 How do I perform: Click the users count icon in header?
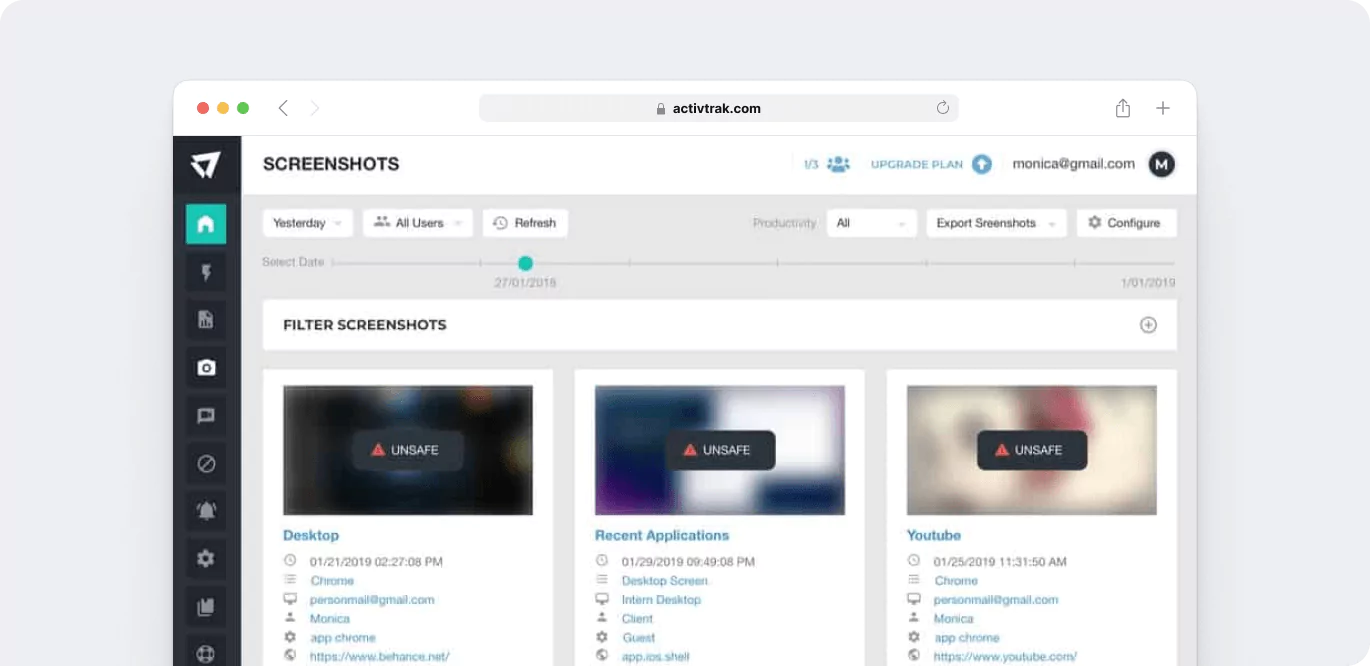pyautogui.click(x=837, y=164)
